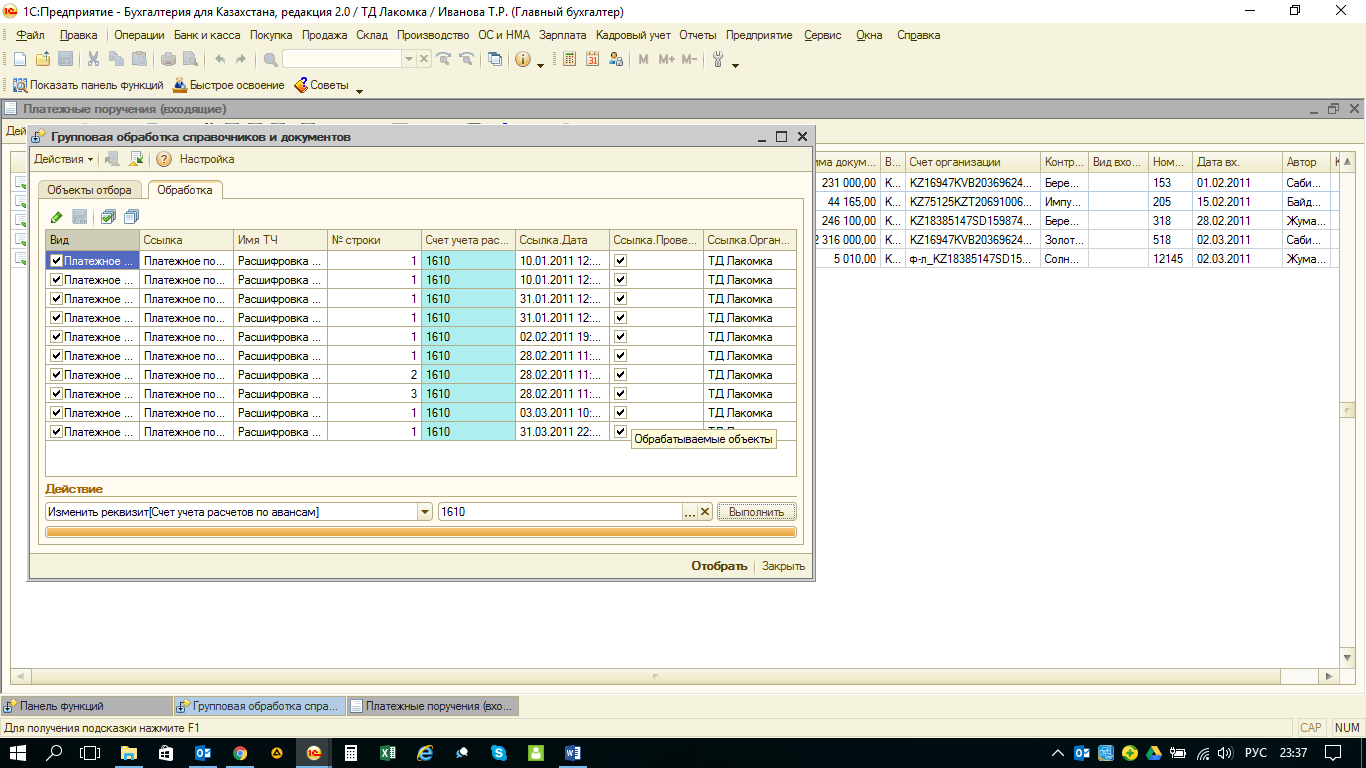This screenshot has width=1366, height=768.
Task: Toggle Ссылка.Проведен checkbox in 03.03.2011 row
Action: 621,413
